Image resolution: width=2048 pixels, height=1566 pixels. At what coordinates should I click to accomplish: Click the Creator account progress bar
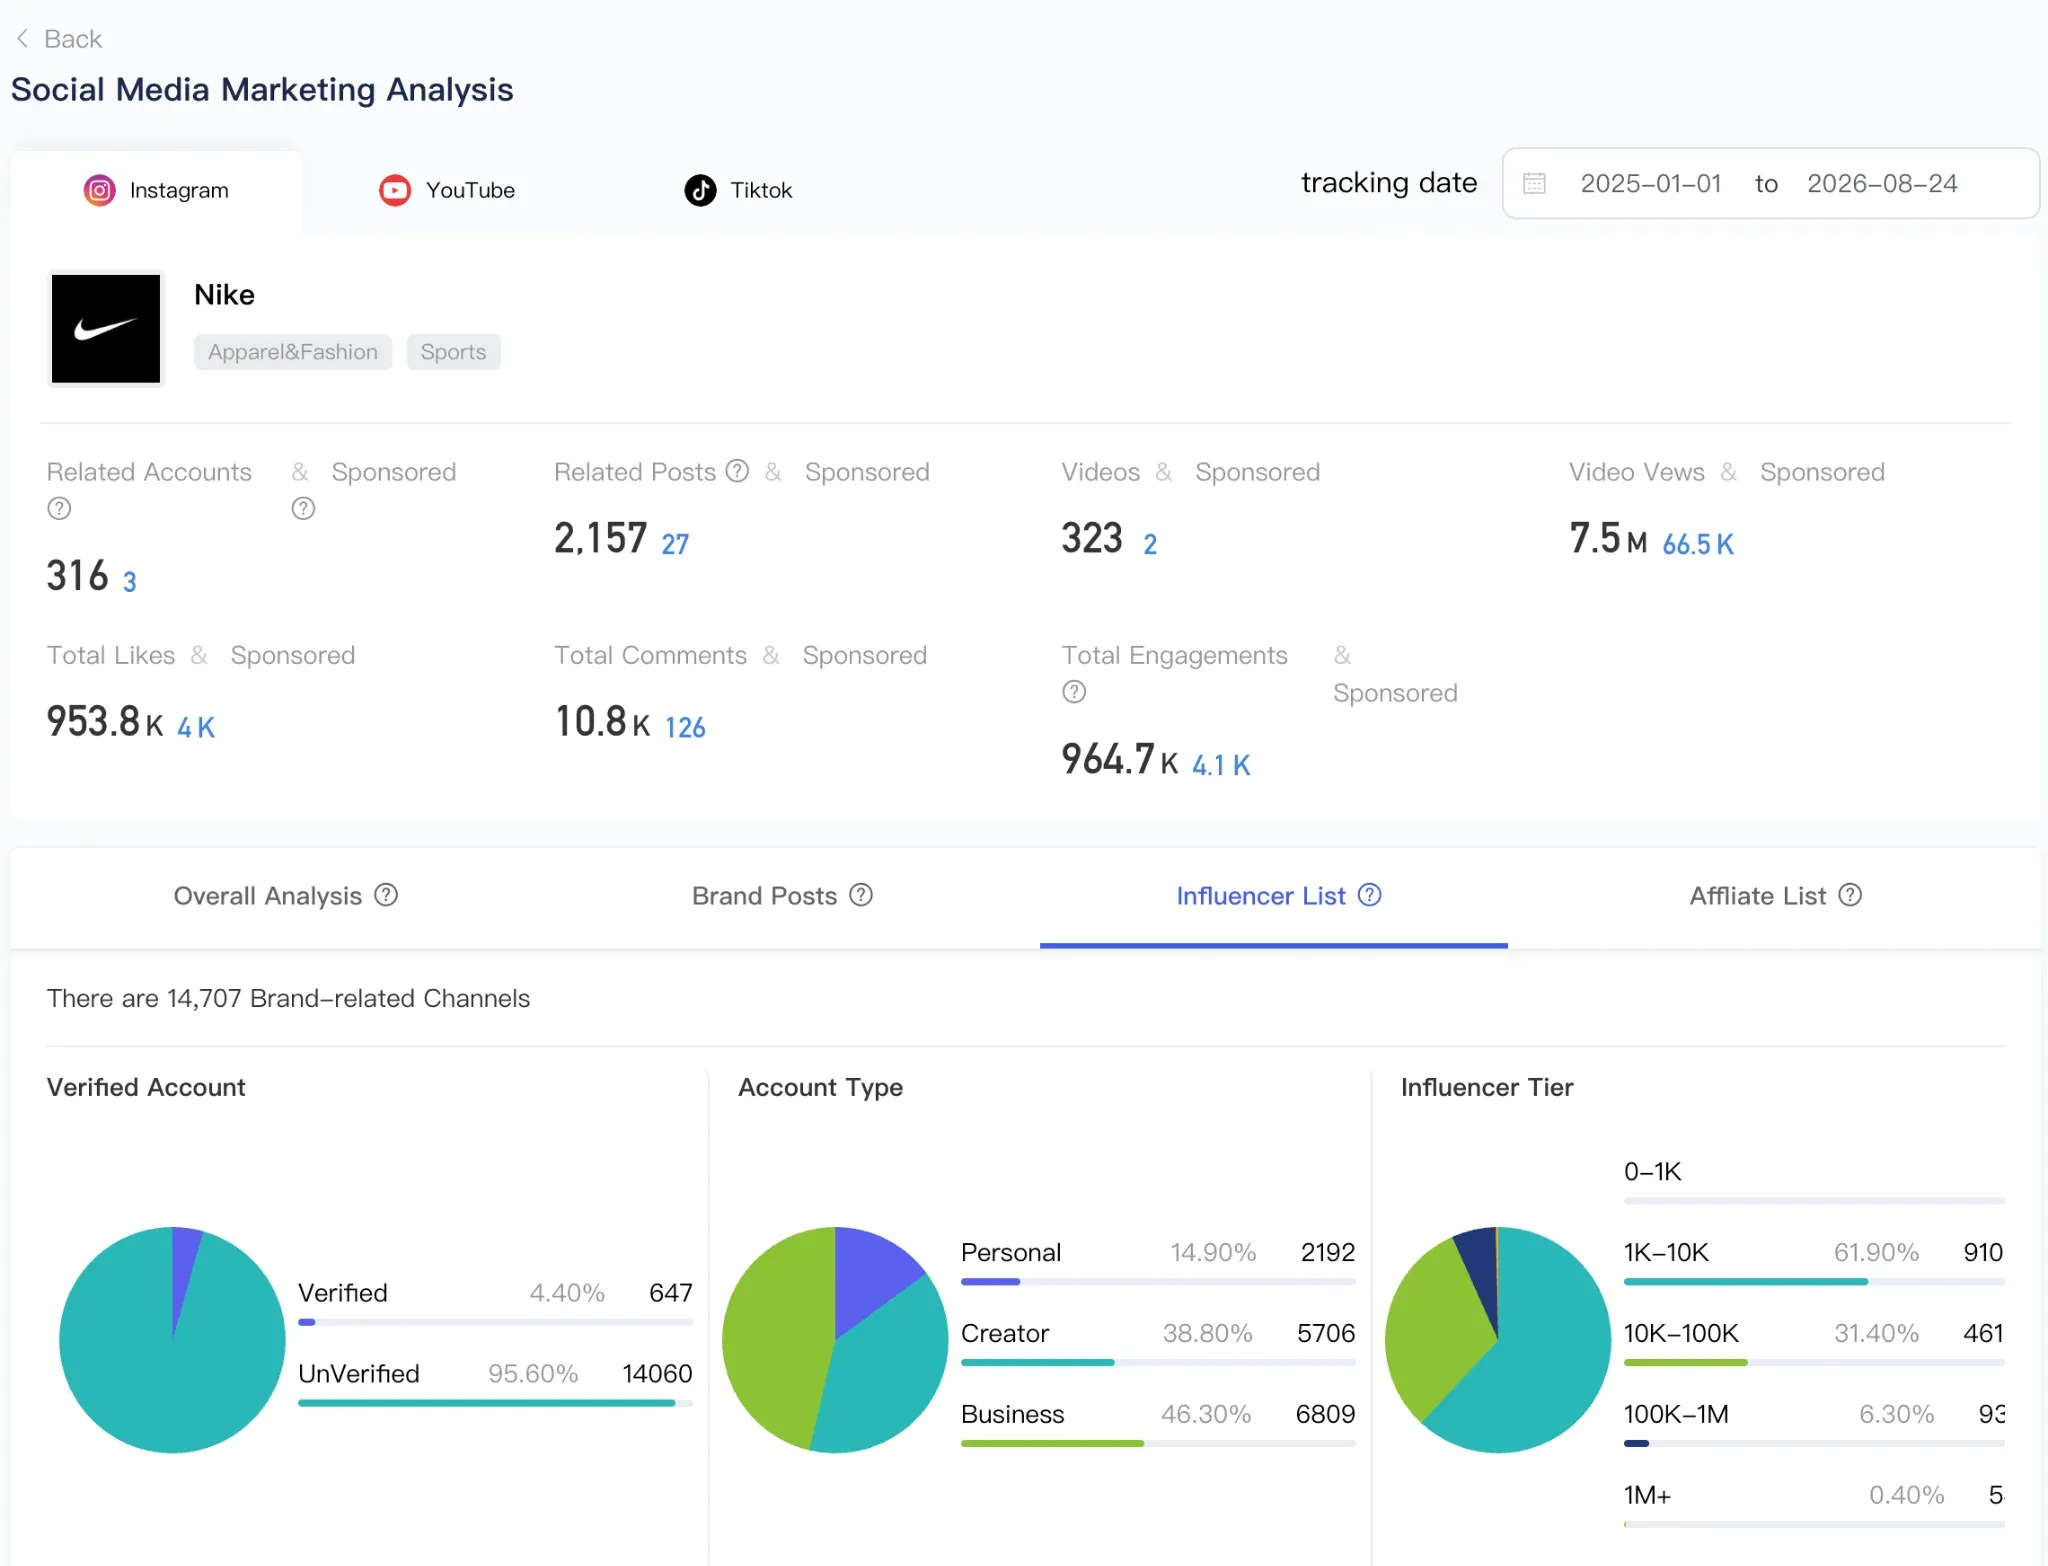1158,1362
